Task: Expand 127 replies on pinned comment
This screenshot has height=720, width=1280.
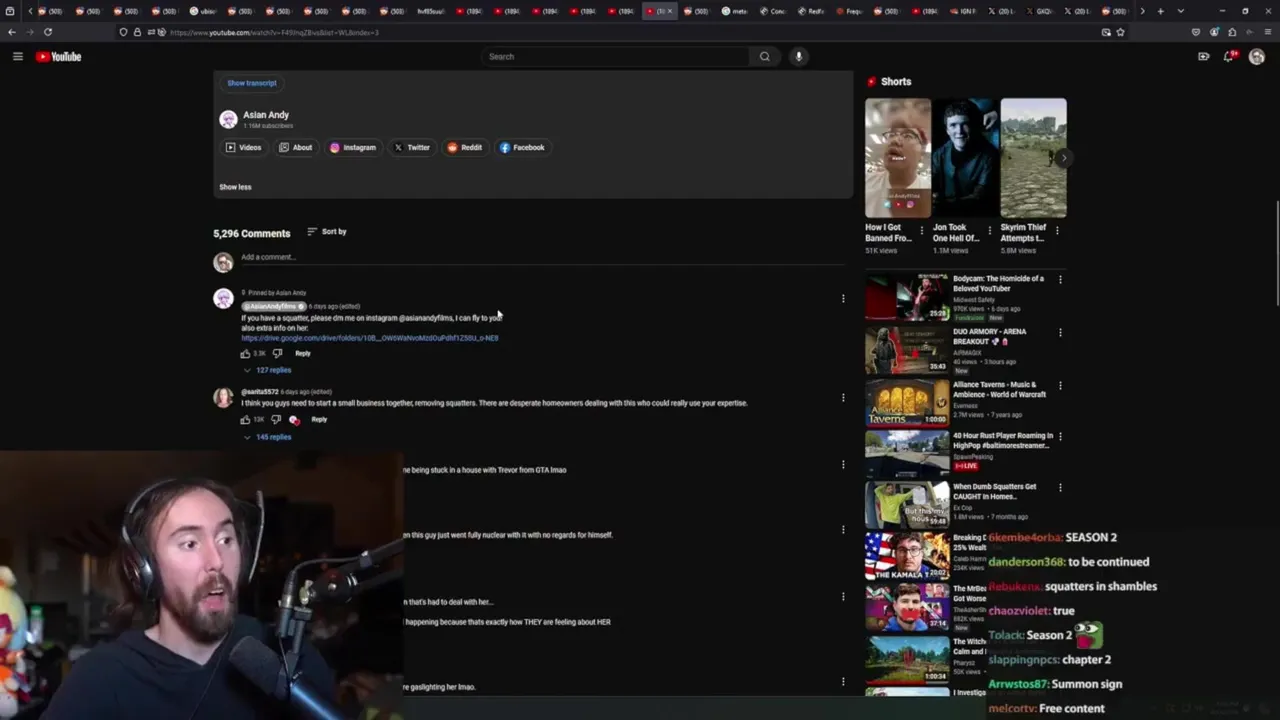Action: (266, 370)
